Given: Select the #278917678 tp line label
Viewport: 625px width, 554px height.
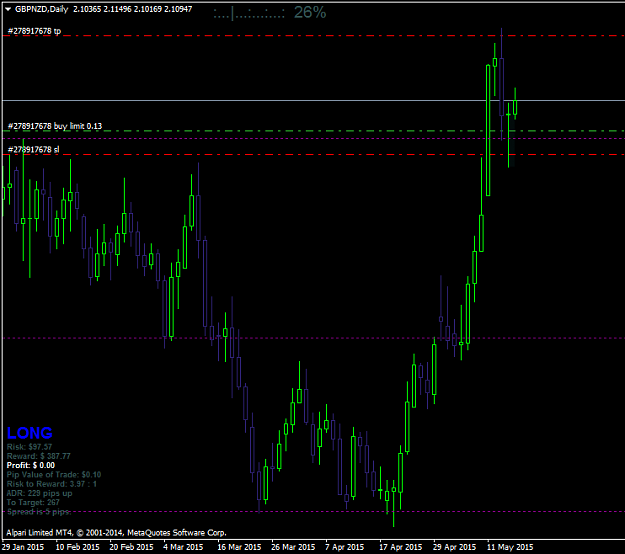Looking at the screenshot, I should click(34, 31).
